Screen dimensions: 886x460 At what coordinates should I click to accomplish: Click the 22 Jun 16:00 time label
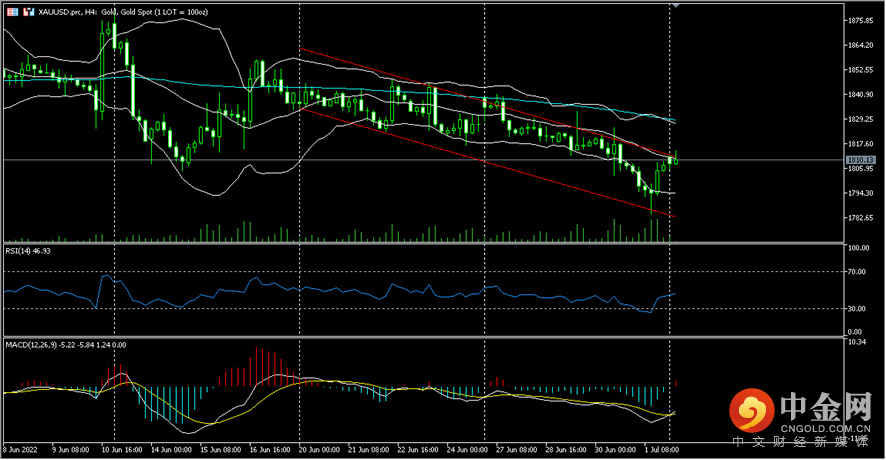418,450
